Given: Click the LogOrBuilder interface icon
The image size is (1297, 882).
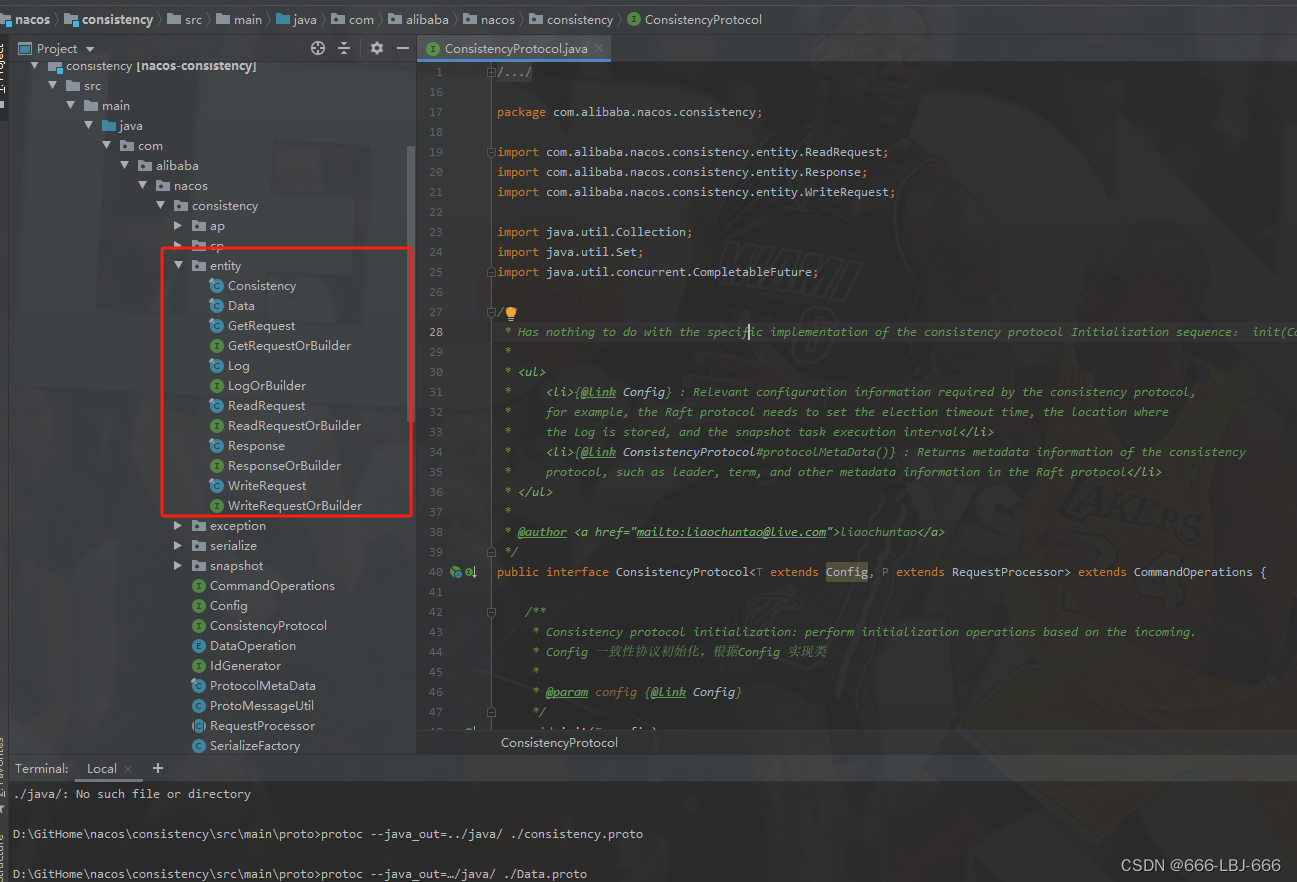Looking at the screenshot, I should 217,386.
